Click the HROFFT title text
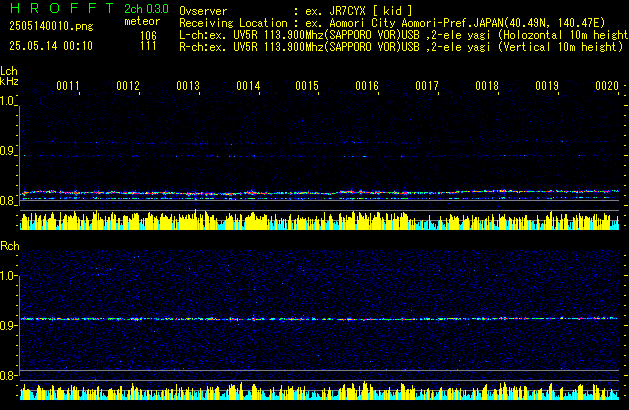629x410 pixels. point(62,8)
